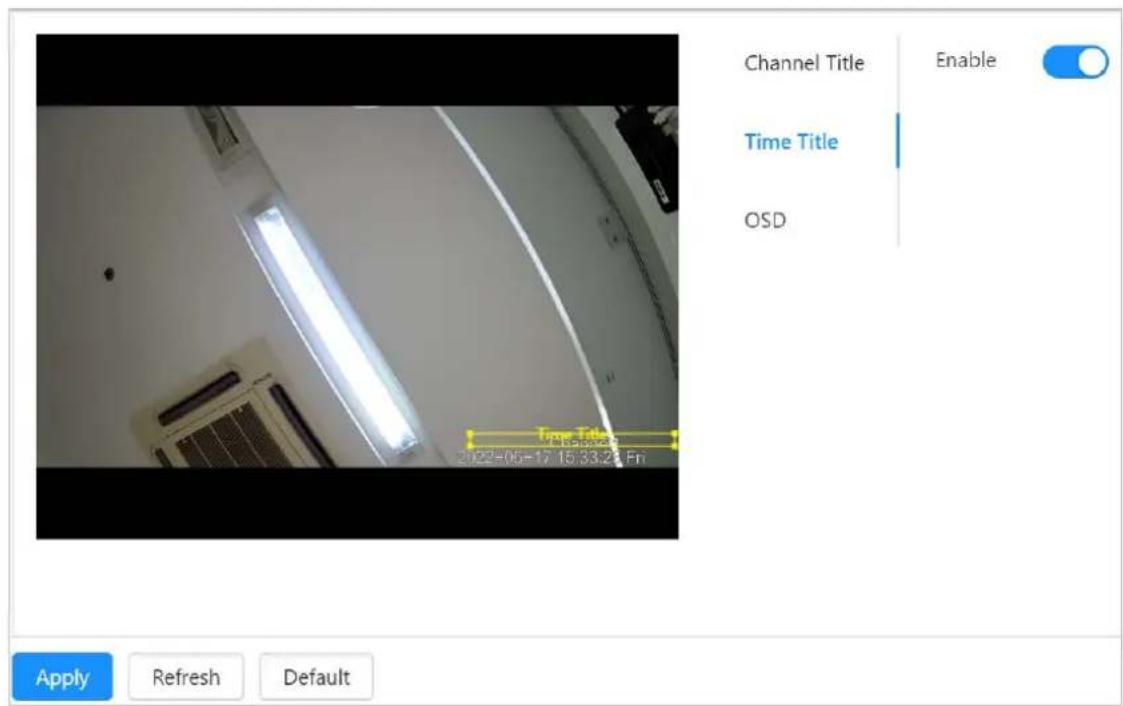Select the yellow Time Title overlay box
Viewport: 1123px width, 706px height.
point(572,439)
